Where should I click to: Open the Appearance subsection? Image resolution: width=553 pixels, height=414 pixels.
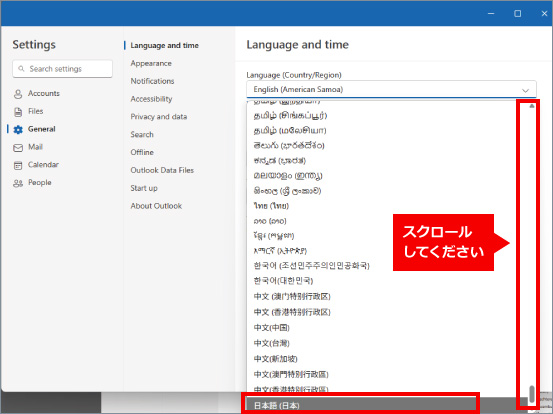pyautogui.click(x=151, y=63)
